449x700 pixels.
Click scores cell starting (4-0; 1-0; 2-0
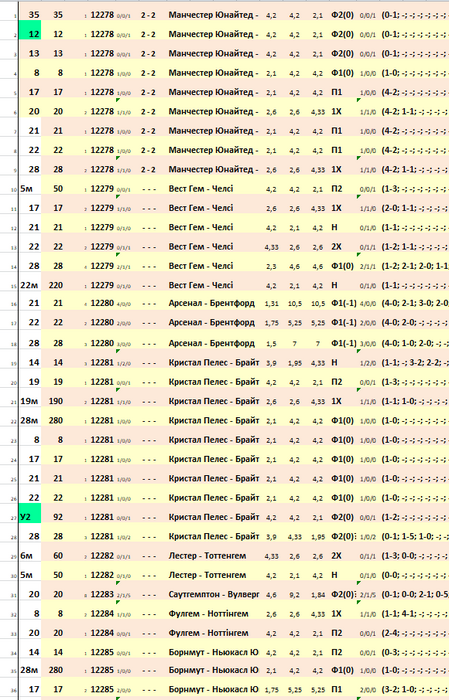pos(415,343)
